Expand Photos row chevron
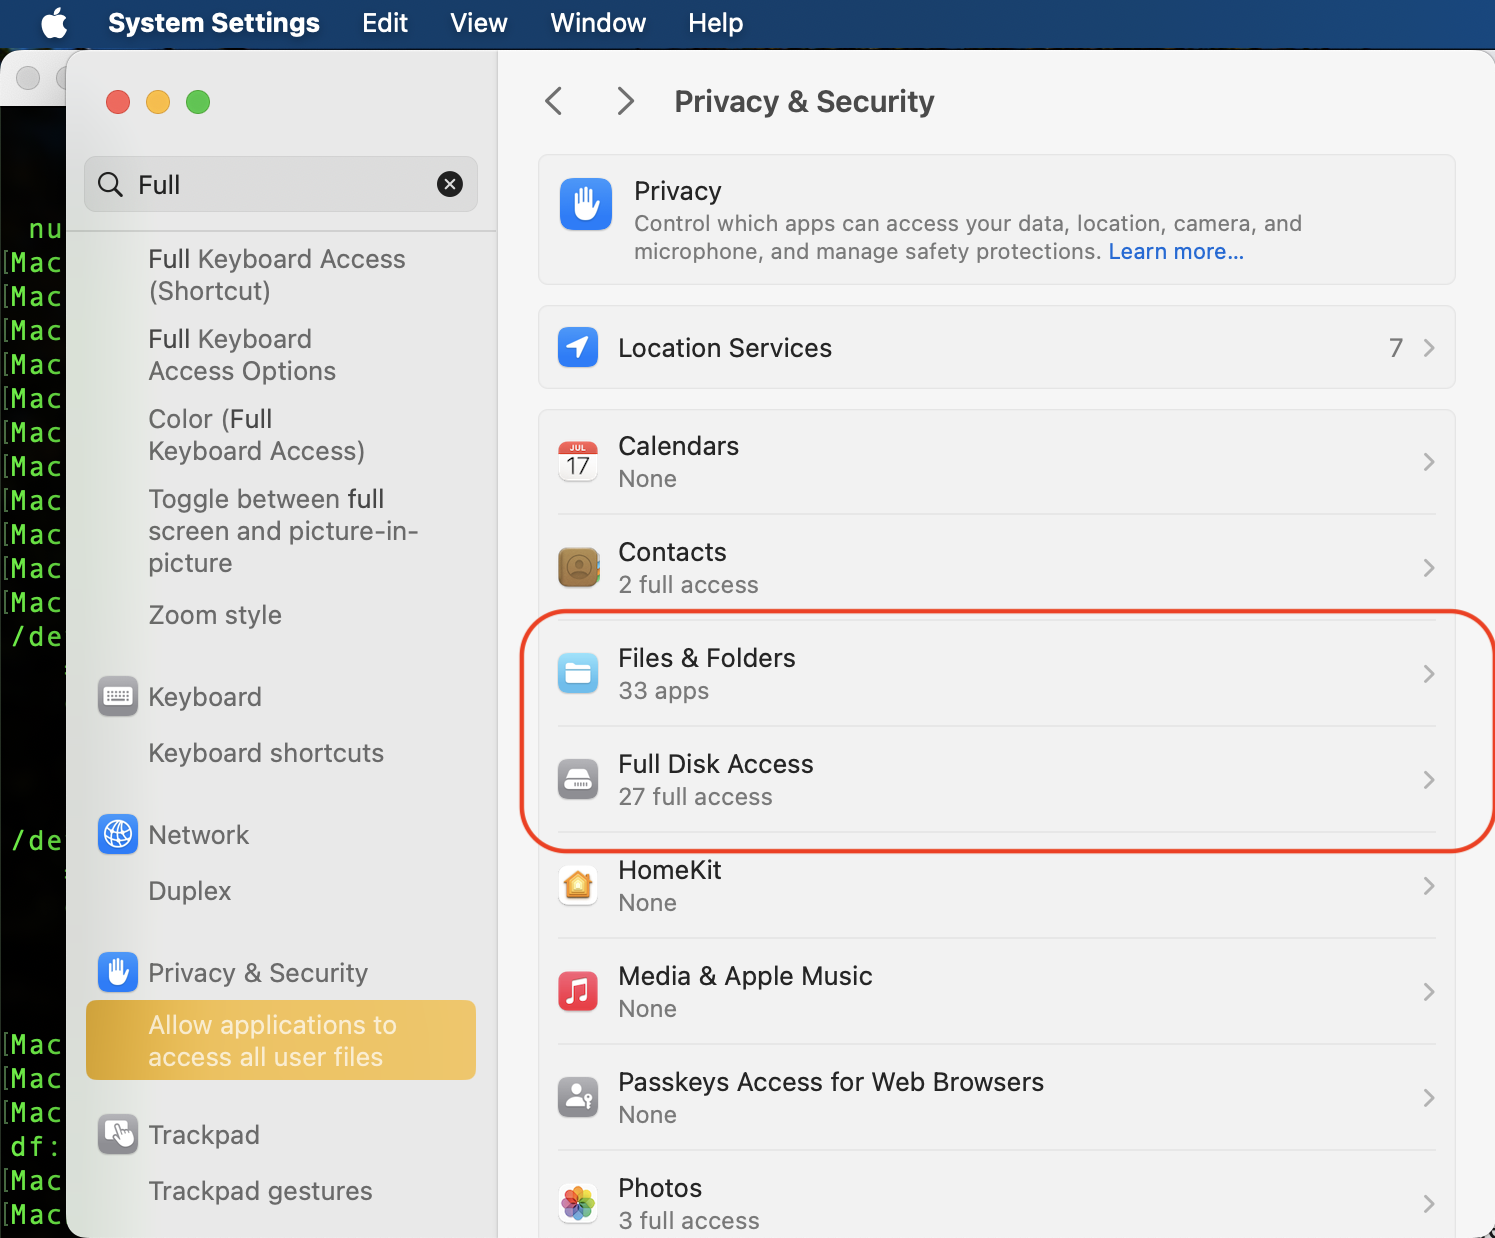This screenshot has height=1238, width=1495. coord(1429,1204)
